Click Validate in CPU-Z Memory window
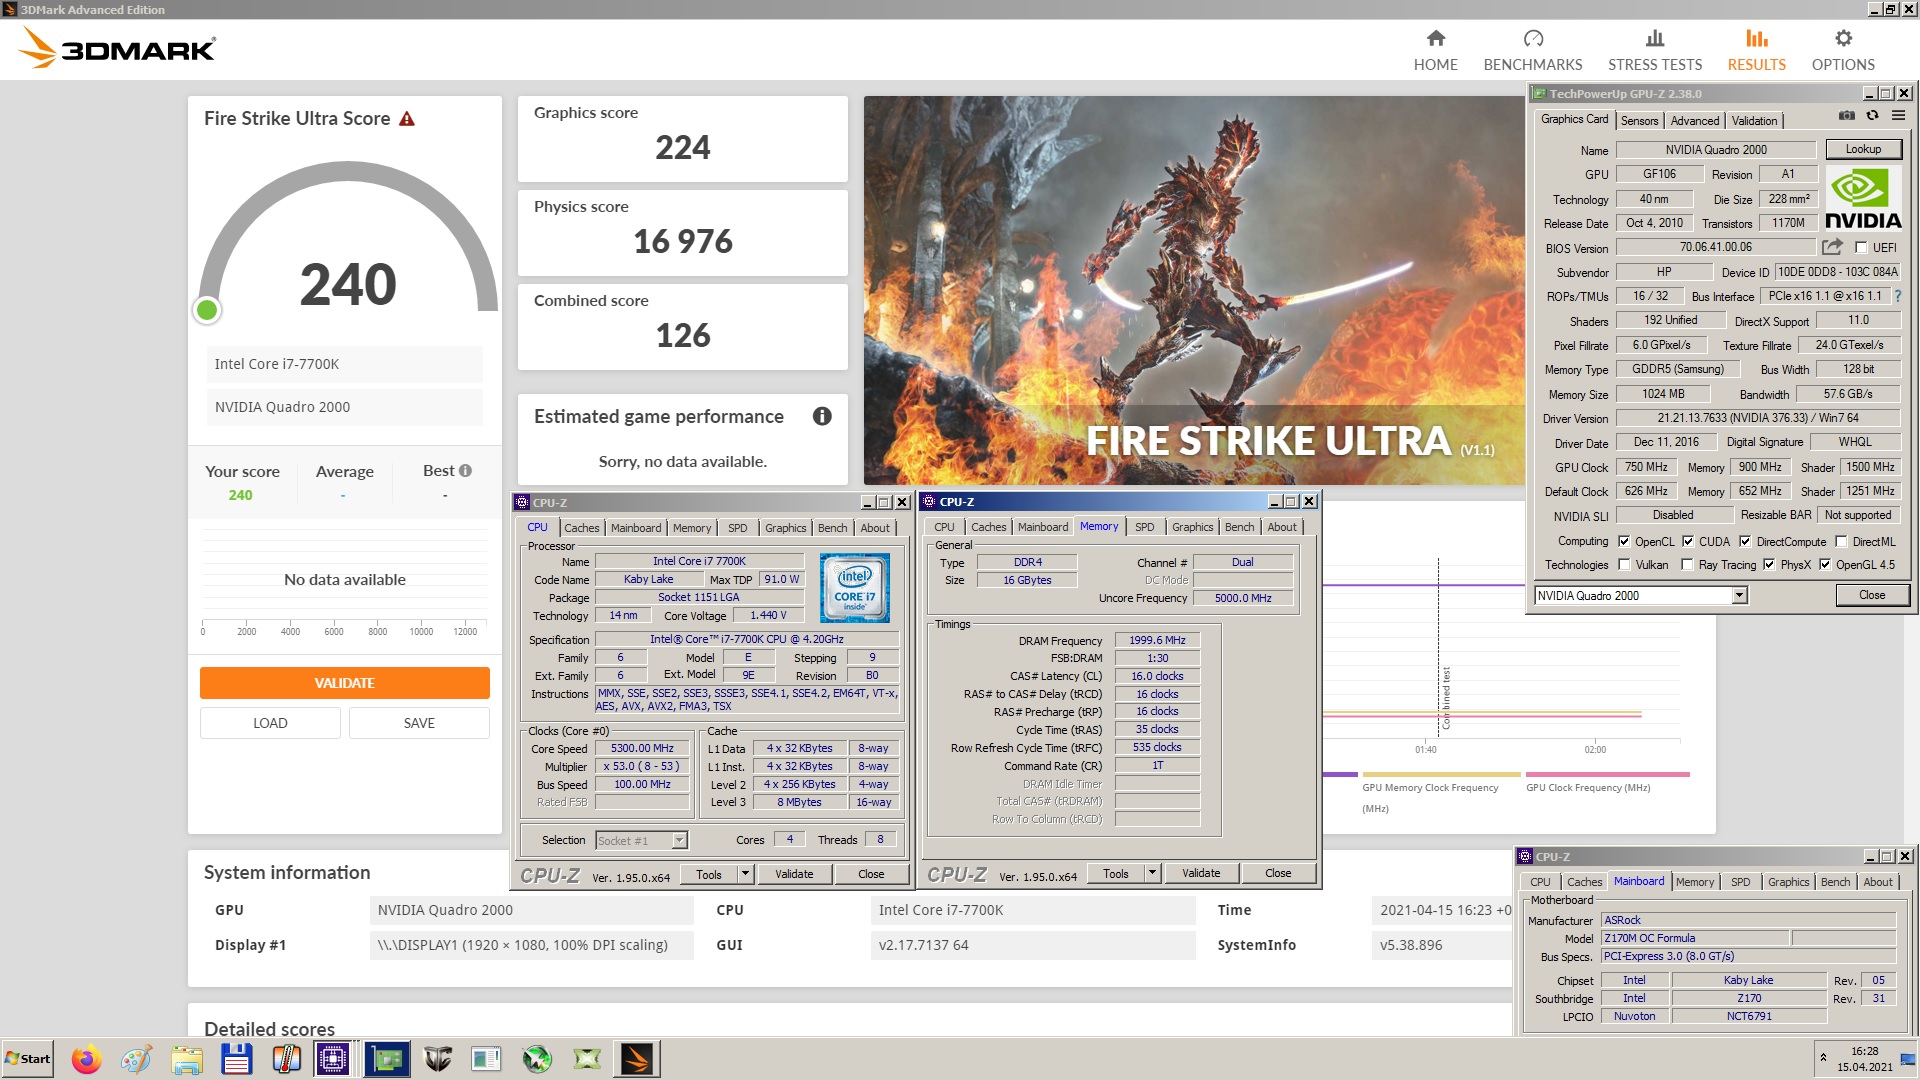1920x1080 pixels. (1200, 873)
